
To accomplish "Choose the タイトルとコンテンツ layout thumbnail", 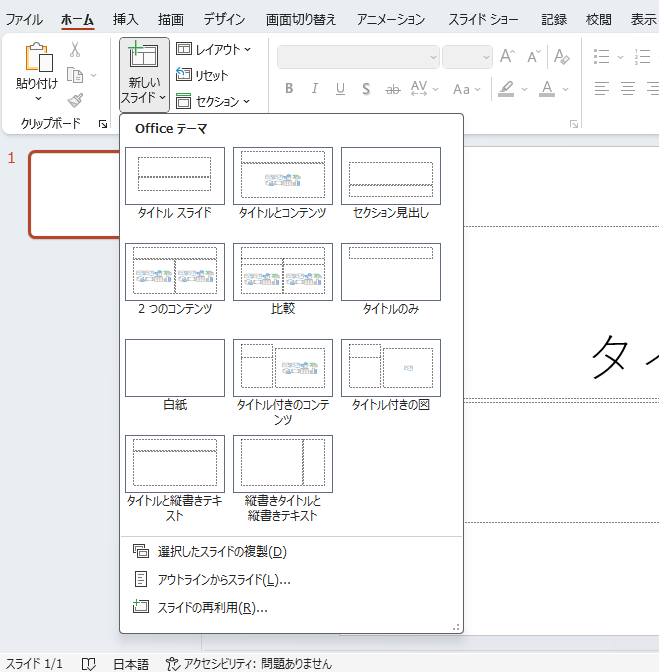I will tap(283, 176).
